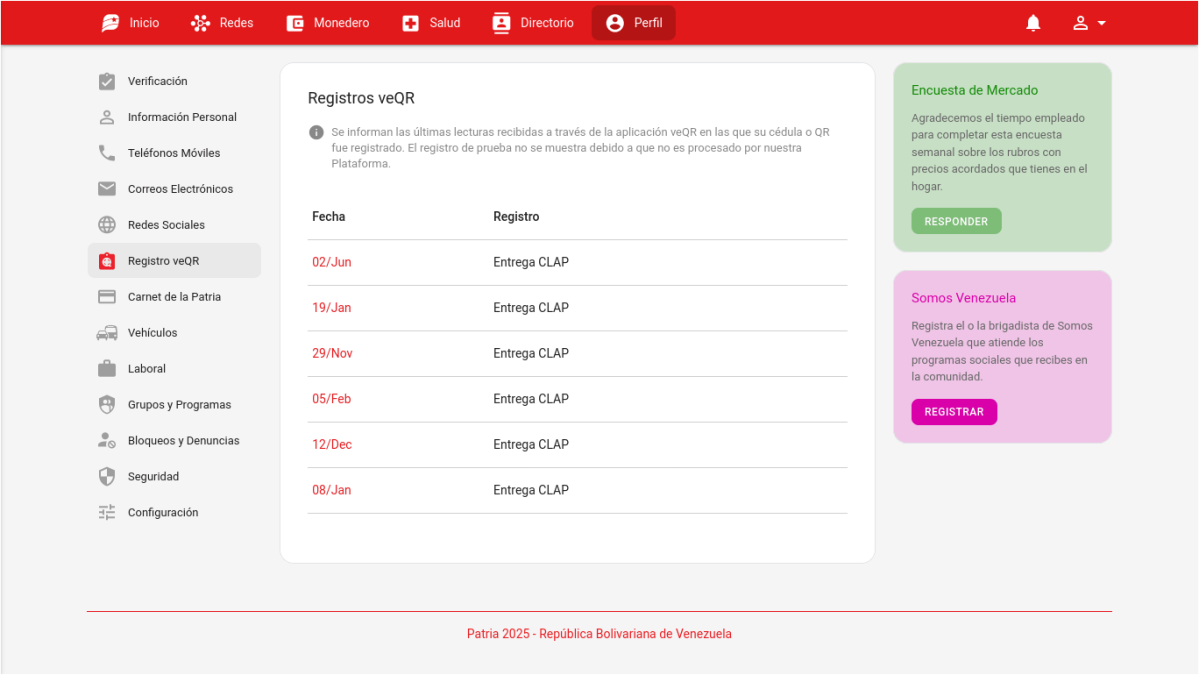Click the Correos Electrónicos envelope icon
Viewport: 1199px width, 675px height.
click(107, 189)
